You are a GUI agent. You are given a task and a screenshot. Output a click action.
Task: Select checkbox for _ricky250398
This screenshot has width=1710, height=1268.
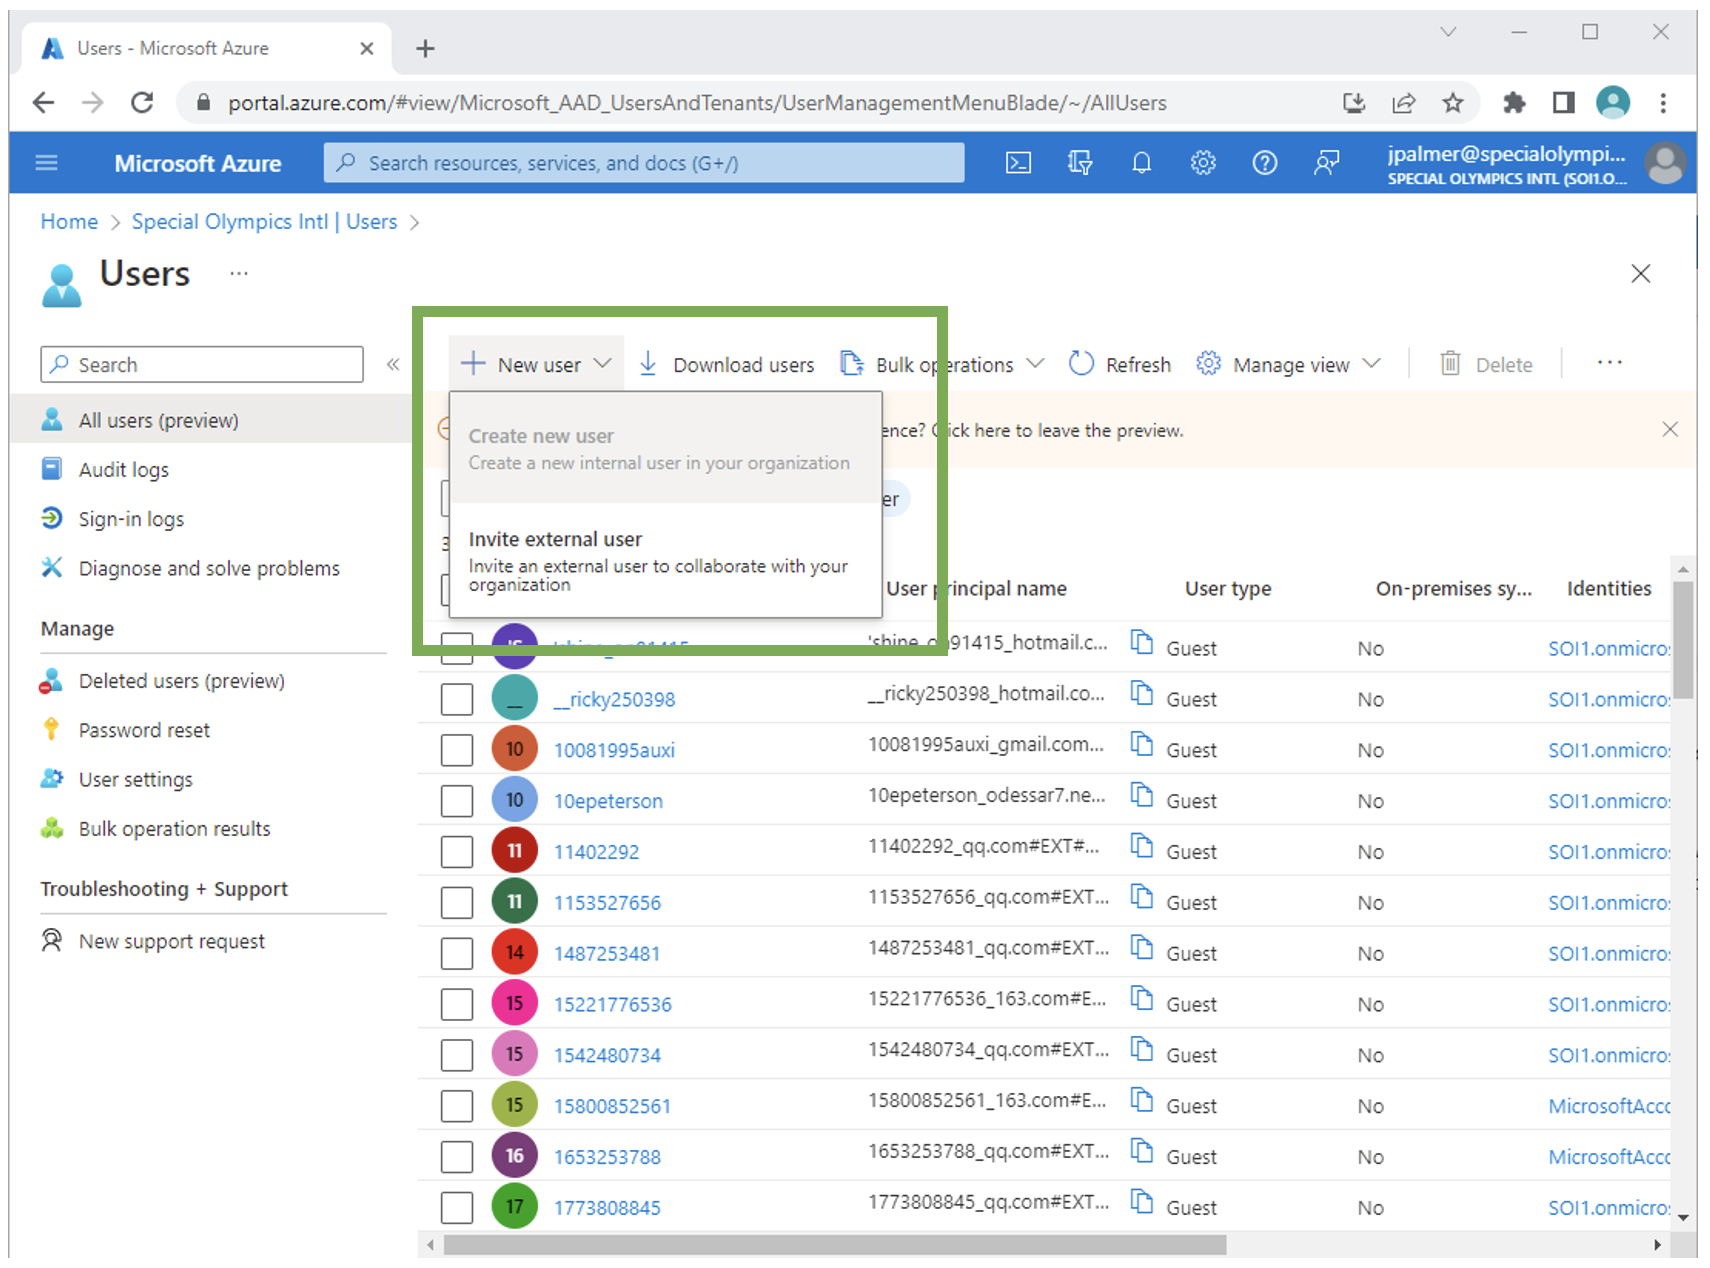[x=457, y=699]
